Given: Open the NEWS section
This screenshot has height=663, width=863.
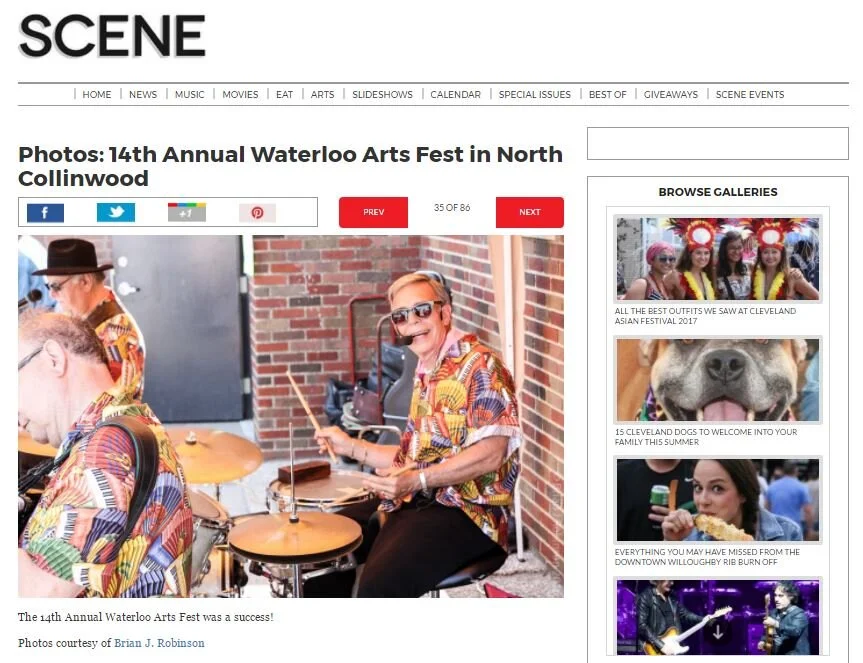Looking at the screenshot, I should pos(143,95).
